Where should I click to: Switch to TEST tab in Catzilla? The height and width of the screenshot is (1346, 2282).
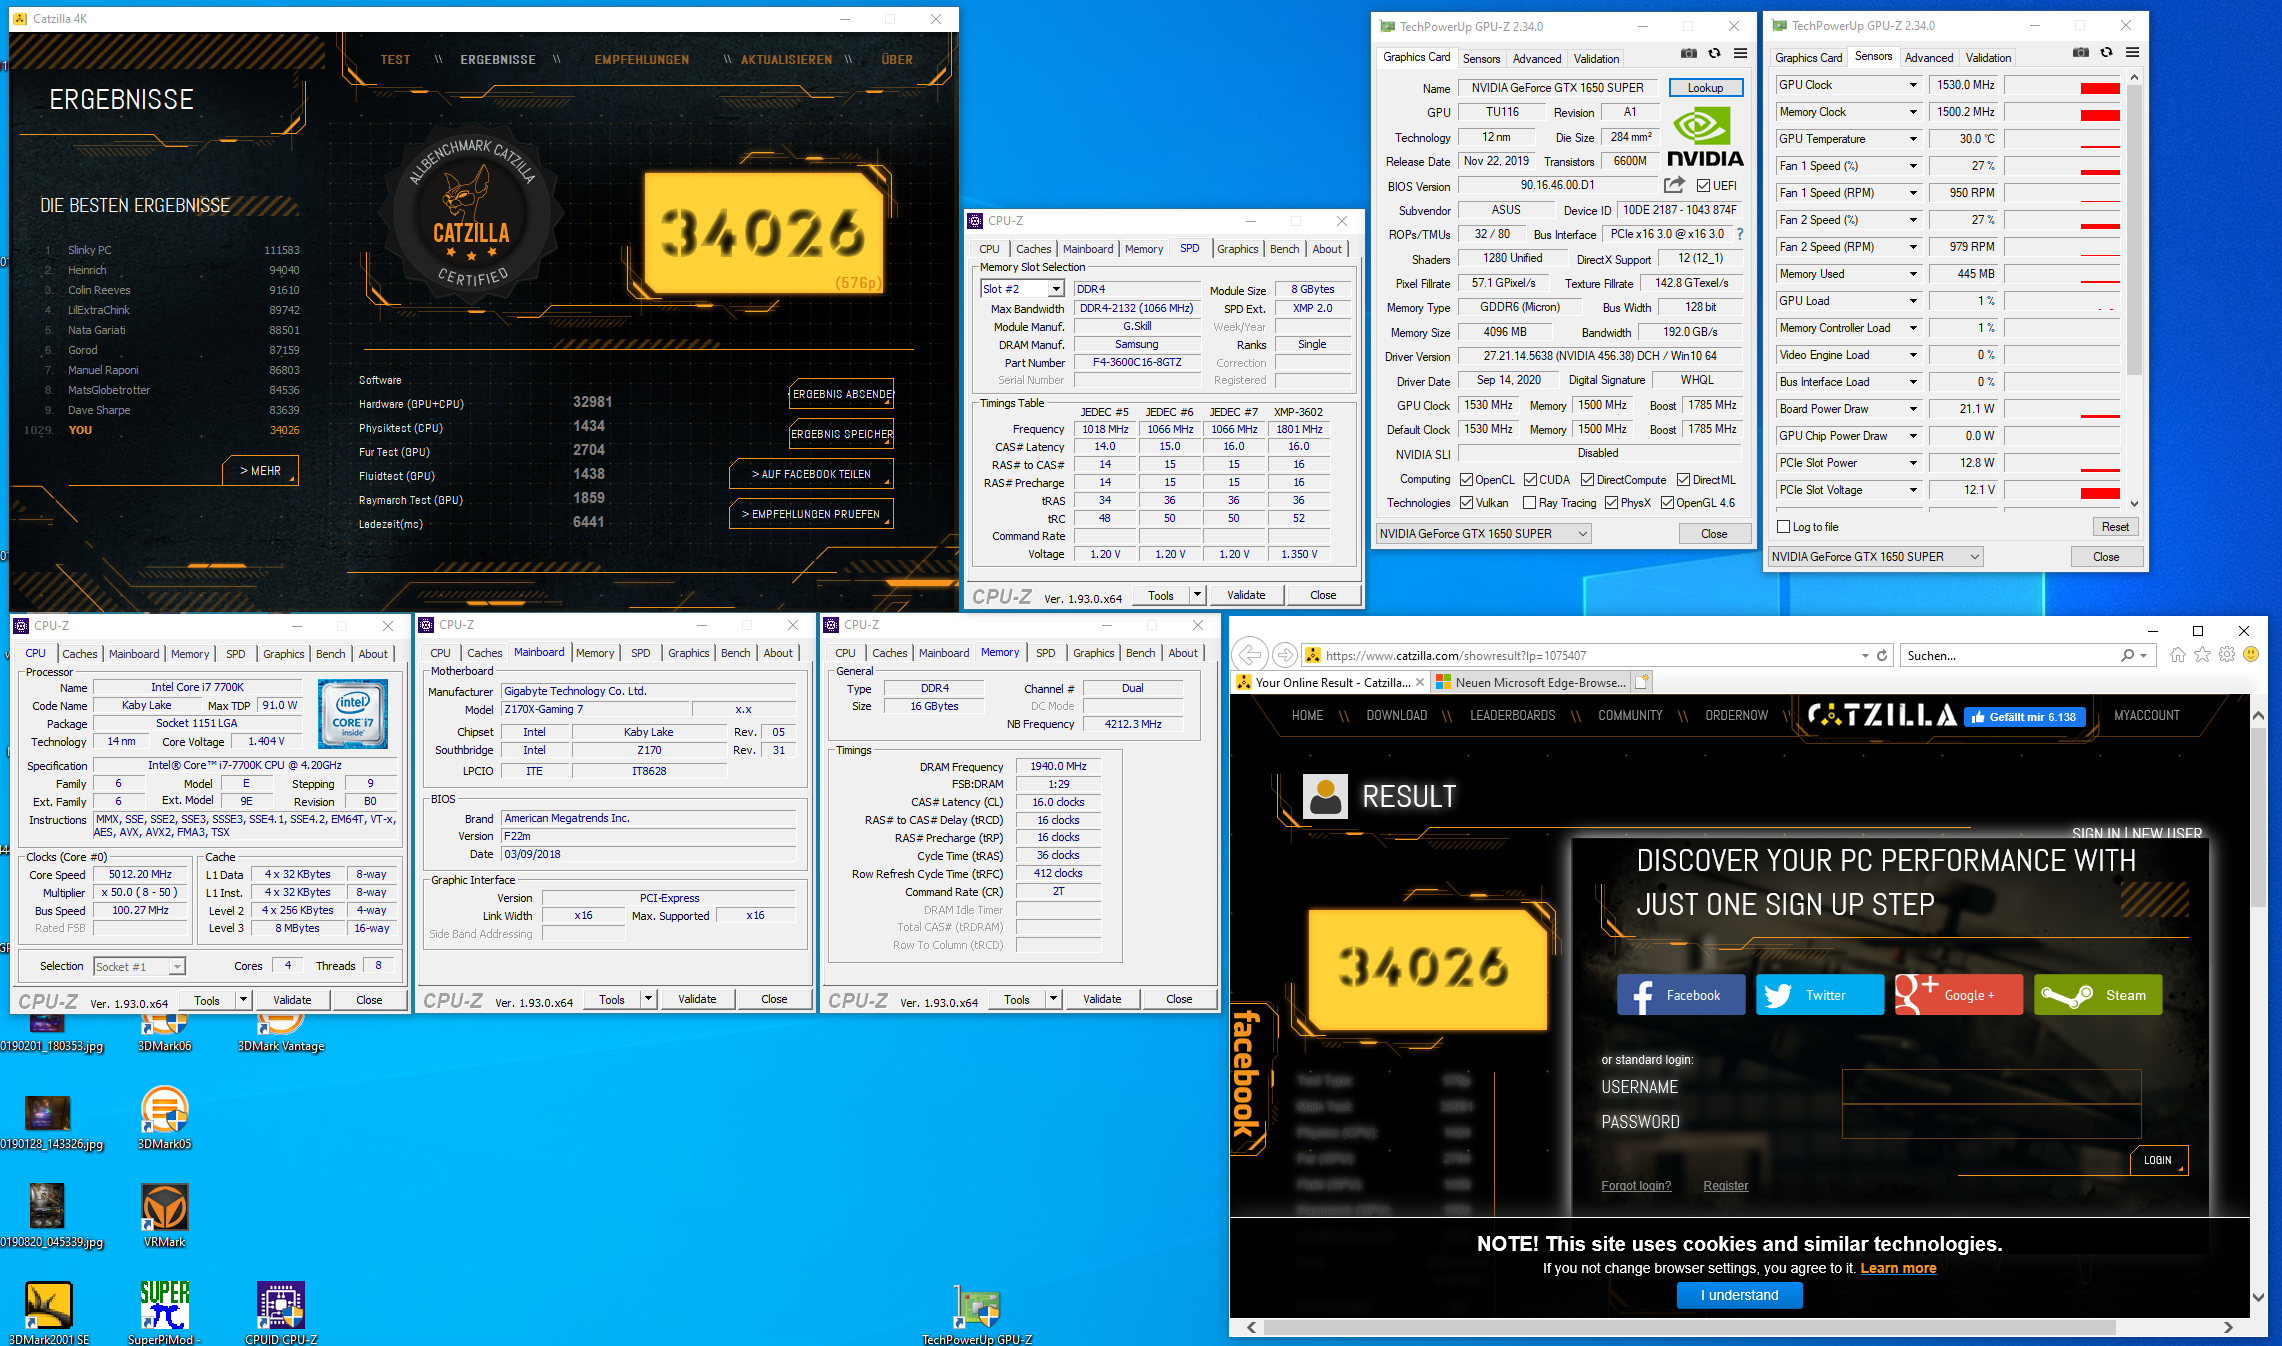click(x=395, y=60)
